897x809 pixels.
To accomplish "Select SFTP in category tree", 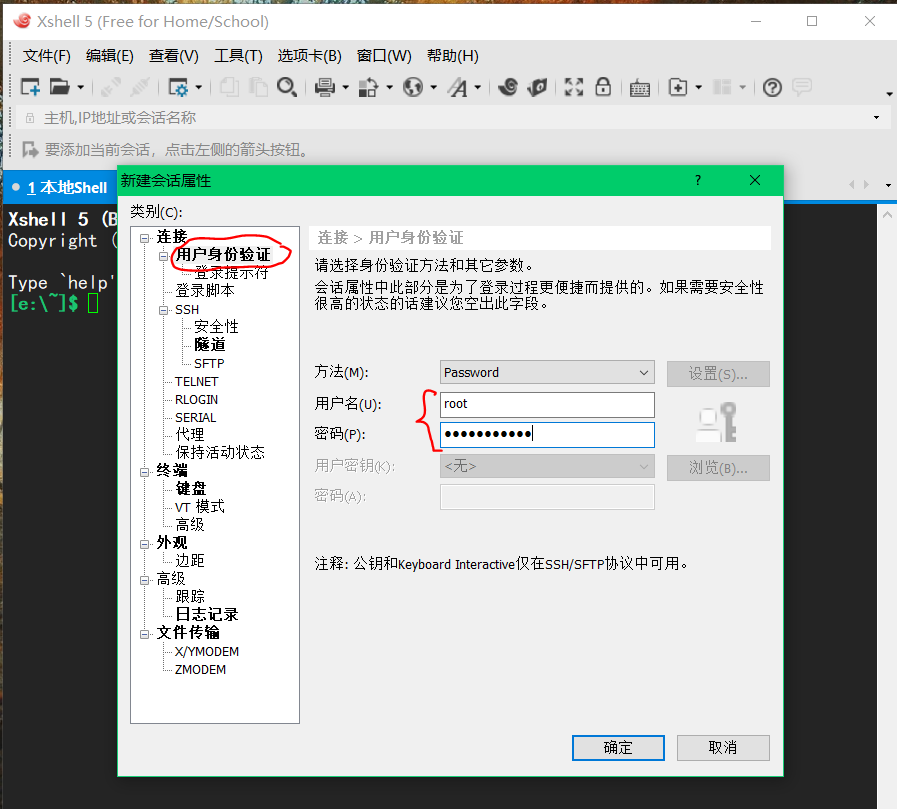I will (209, 363).
